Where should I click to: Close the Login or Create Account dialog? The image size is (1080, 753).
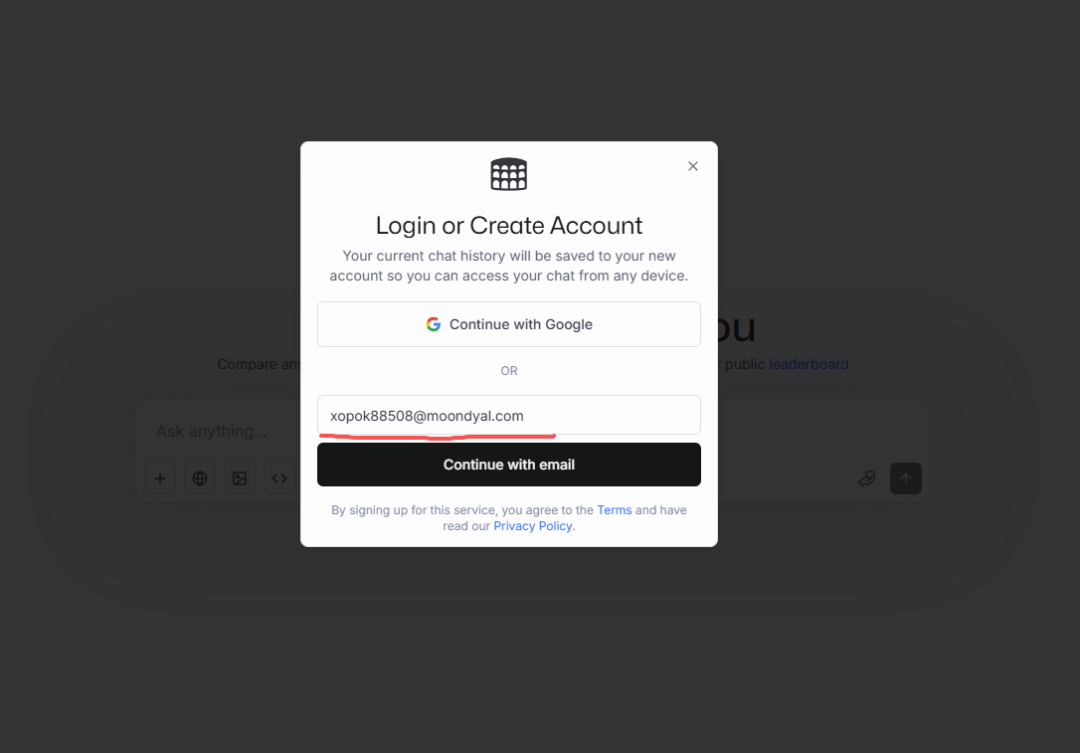point(693,166)
